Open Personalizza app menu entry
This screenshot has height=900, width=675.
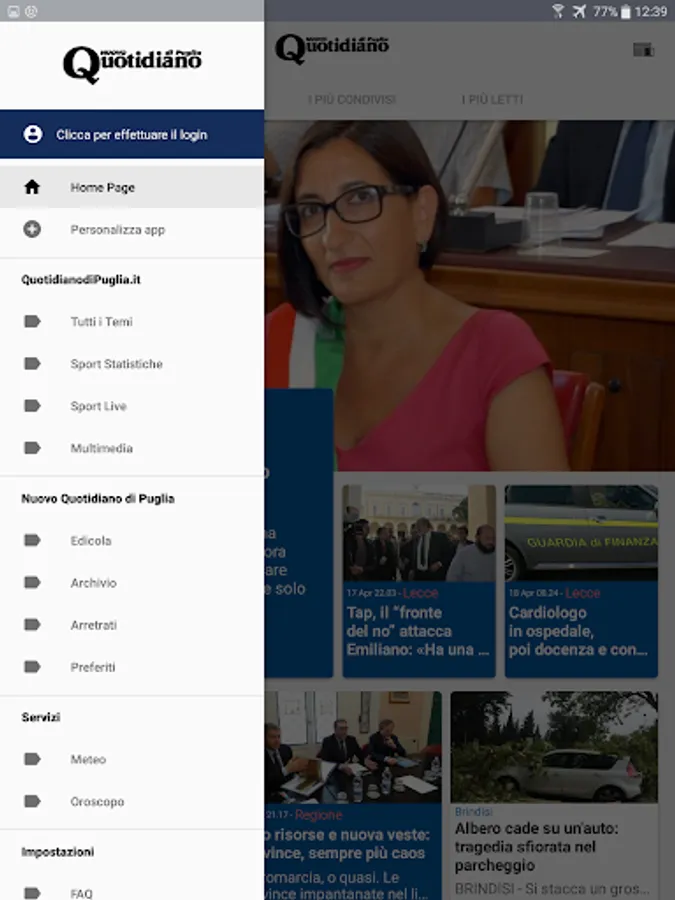(132, 230)
